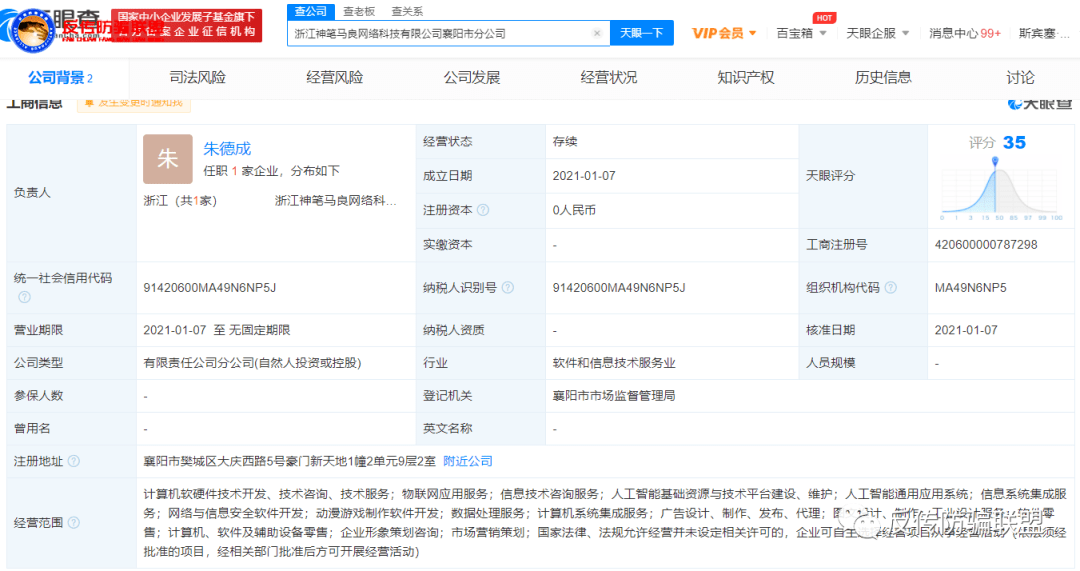Click the 附近公司 link

tap(467, 461)
